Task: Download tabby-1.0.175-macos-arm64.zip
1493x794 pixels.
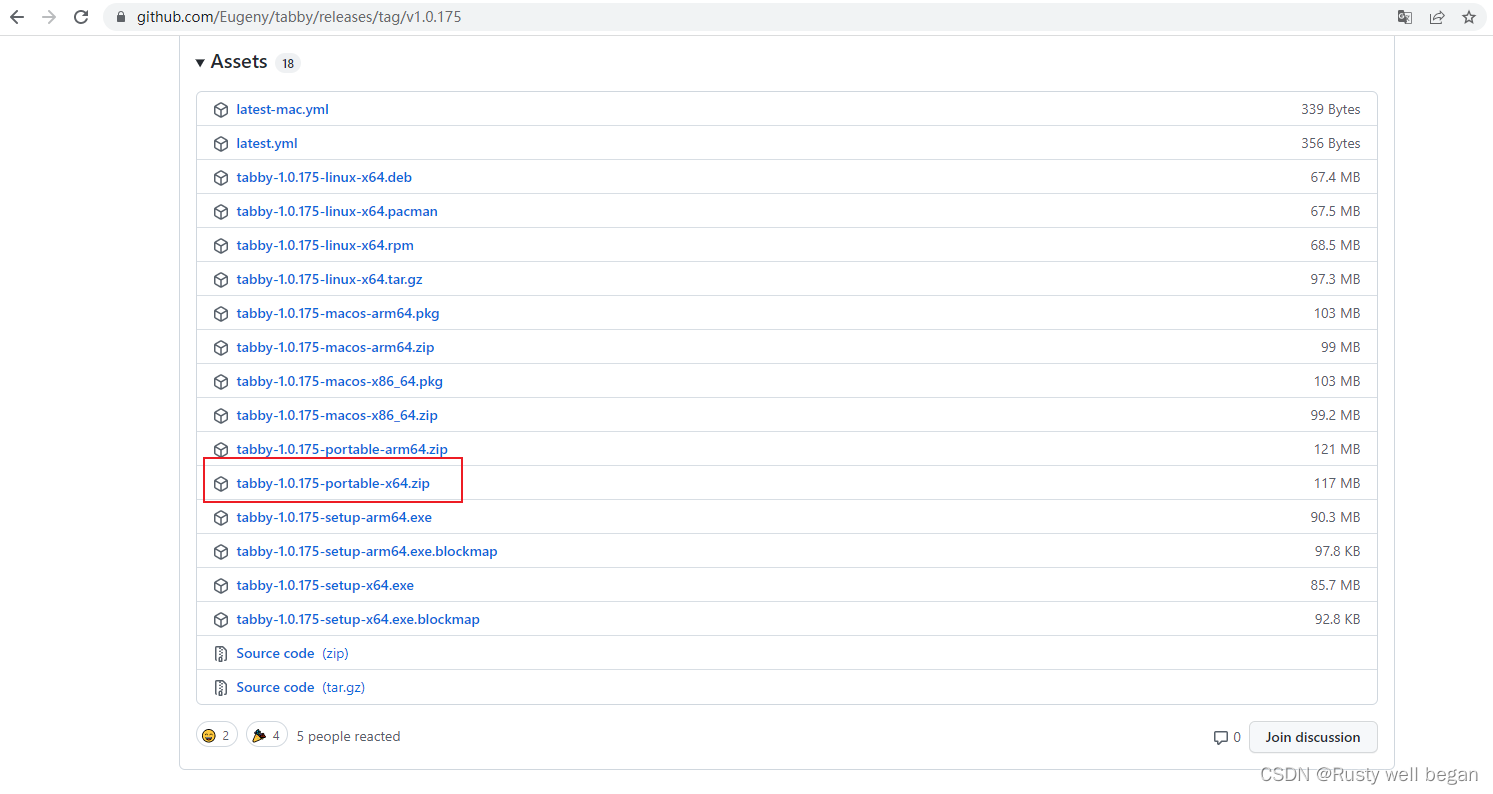Action: pyautogui.click(x=335, y=347)
